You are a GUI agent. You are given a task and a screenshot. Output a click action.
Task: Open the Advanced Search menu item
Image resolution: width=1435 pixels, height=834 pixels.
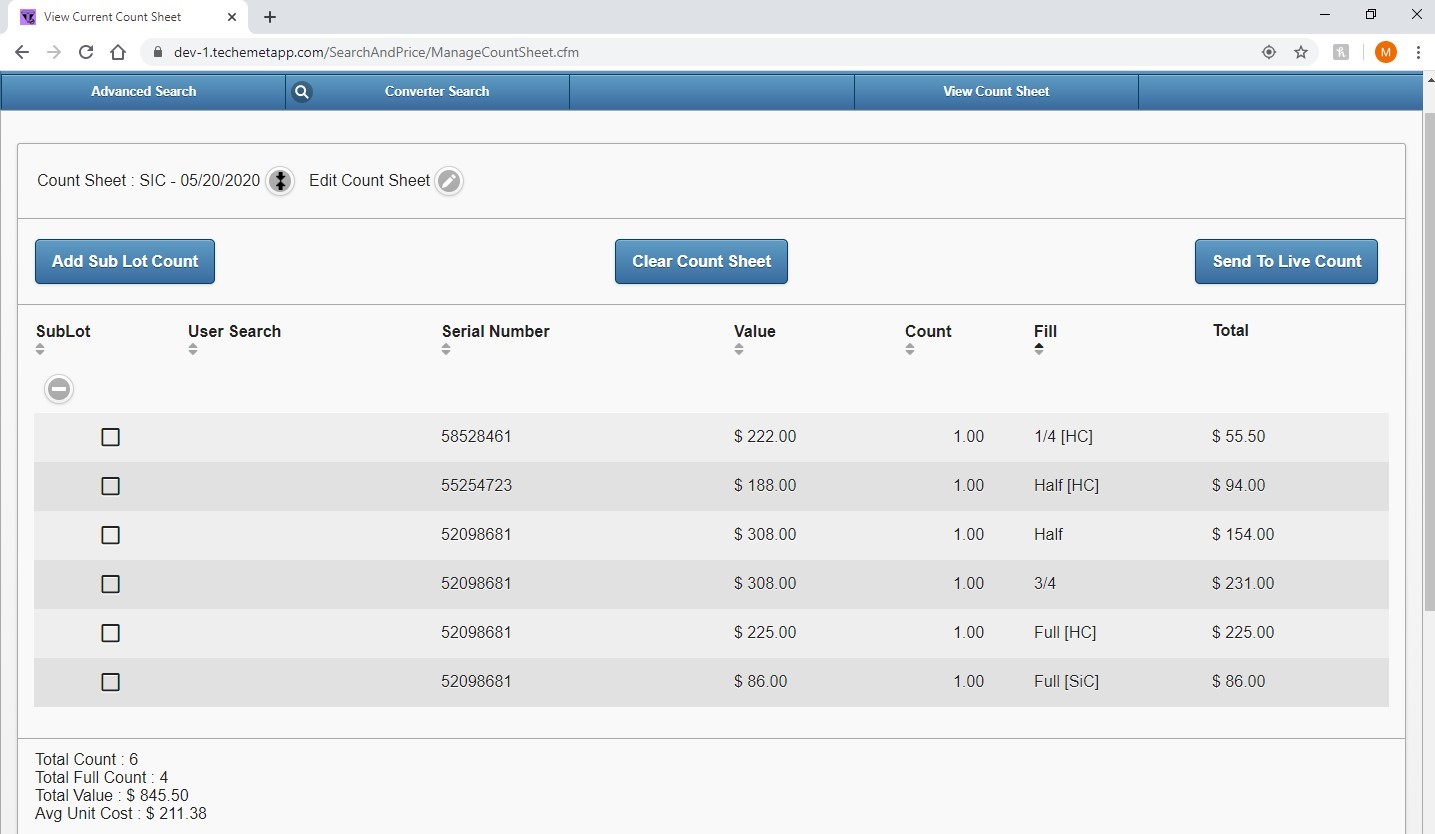click(143, 92)
